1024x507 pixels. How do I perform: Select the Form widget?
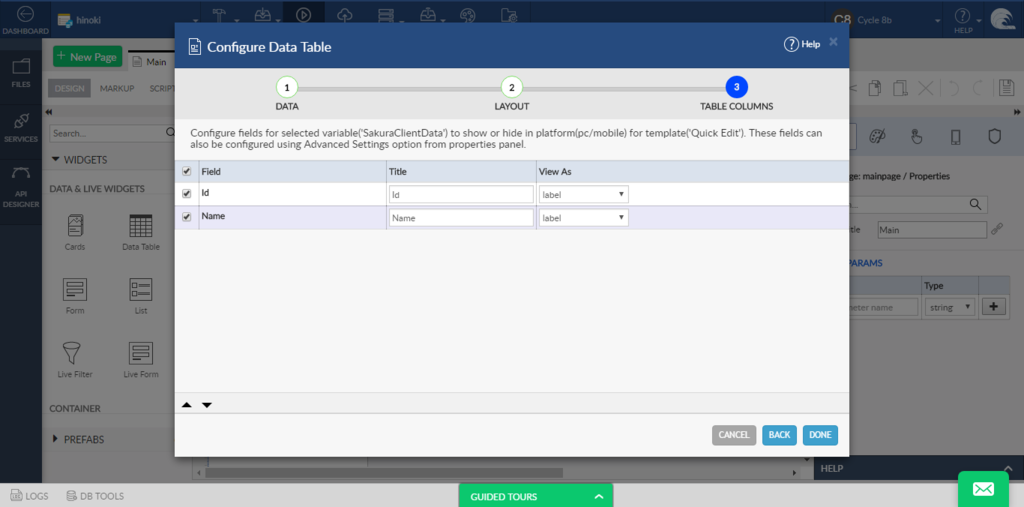tap(75, 296)
